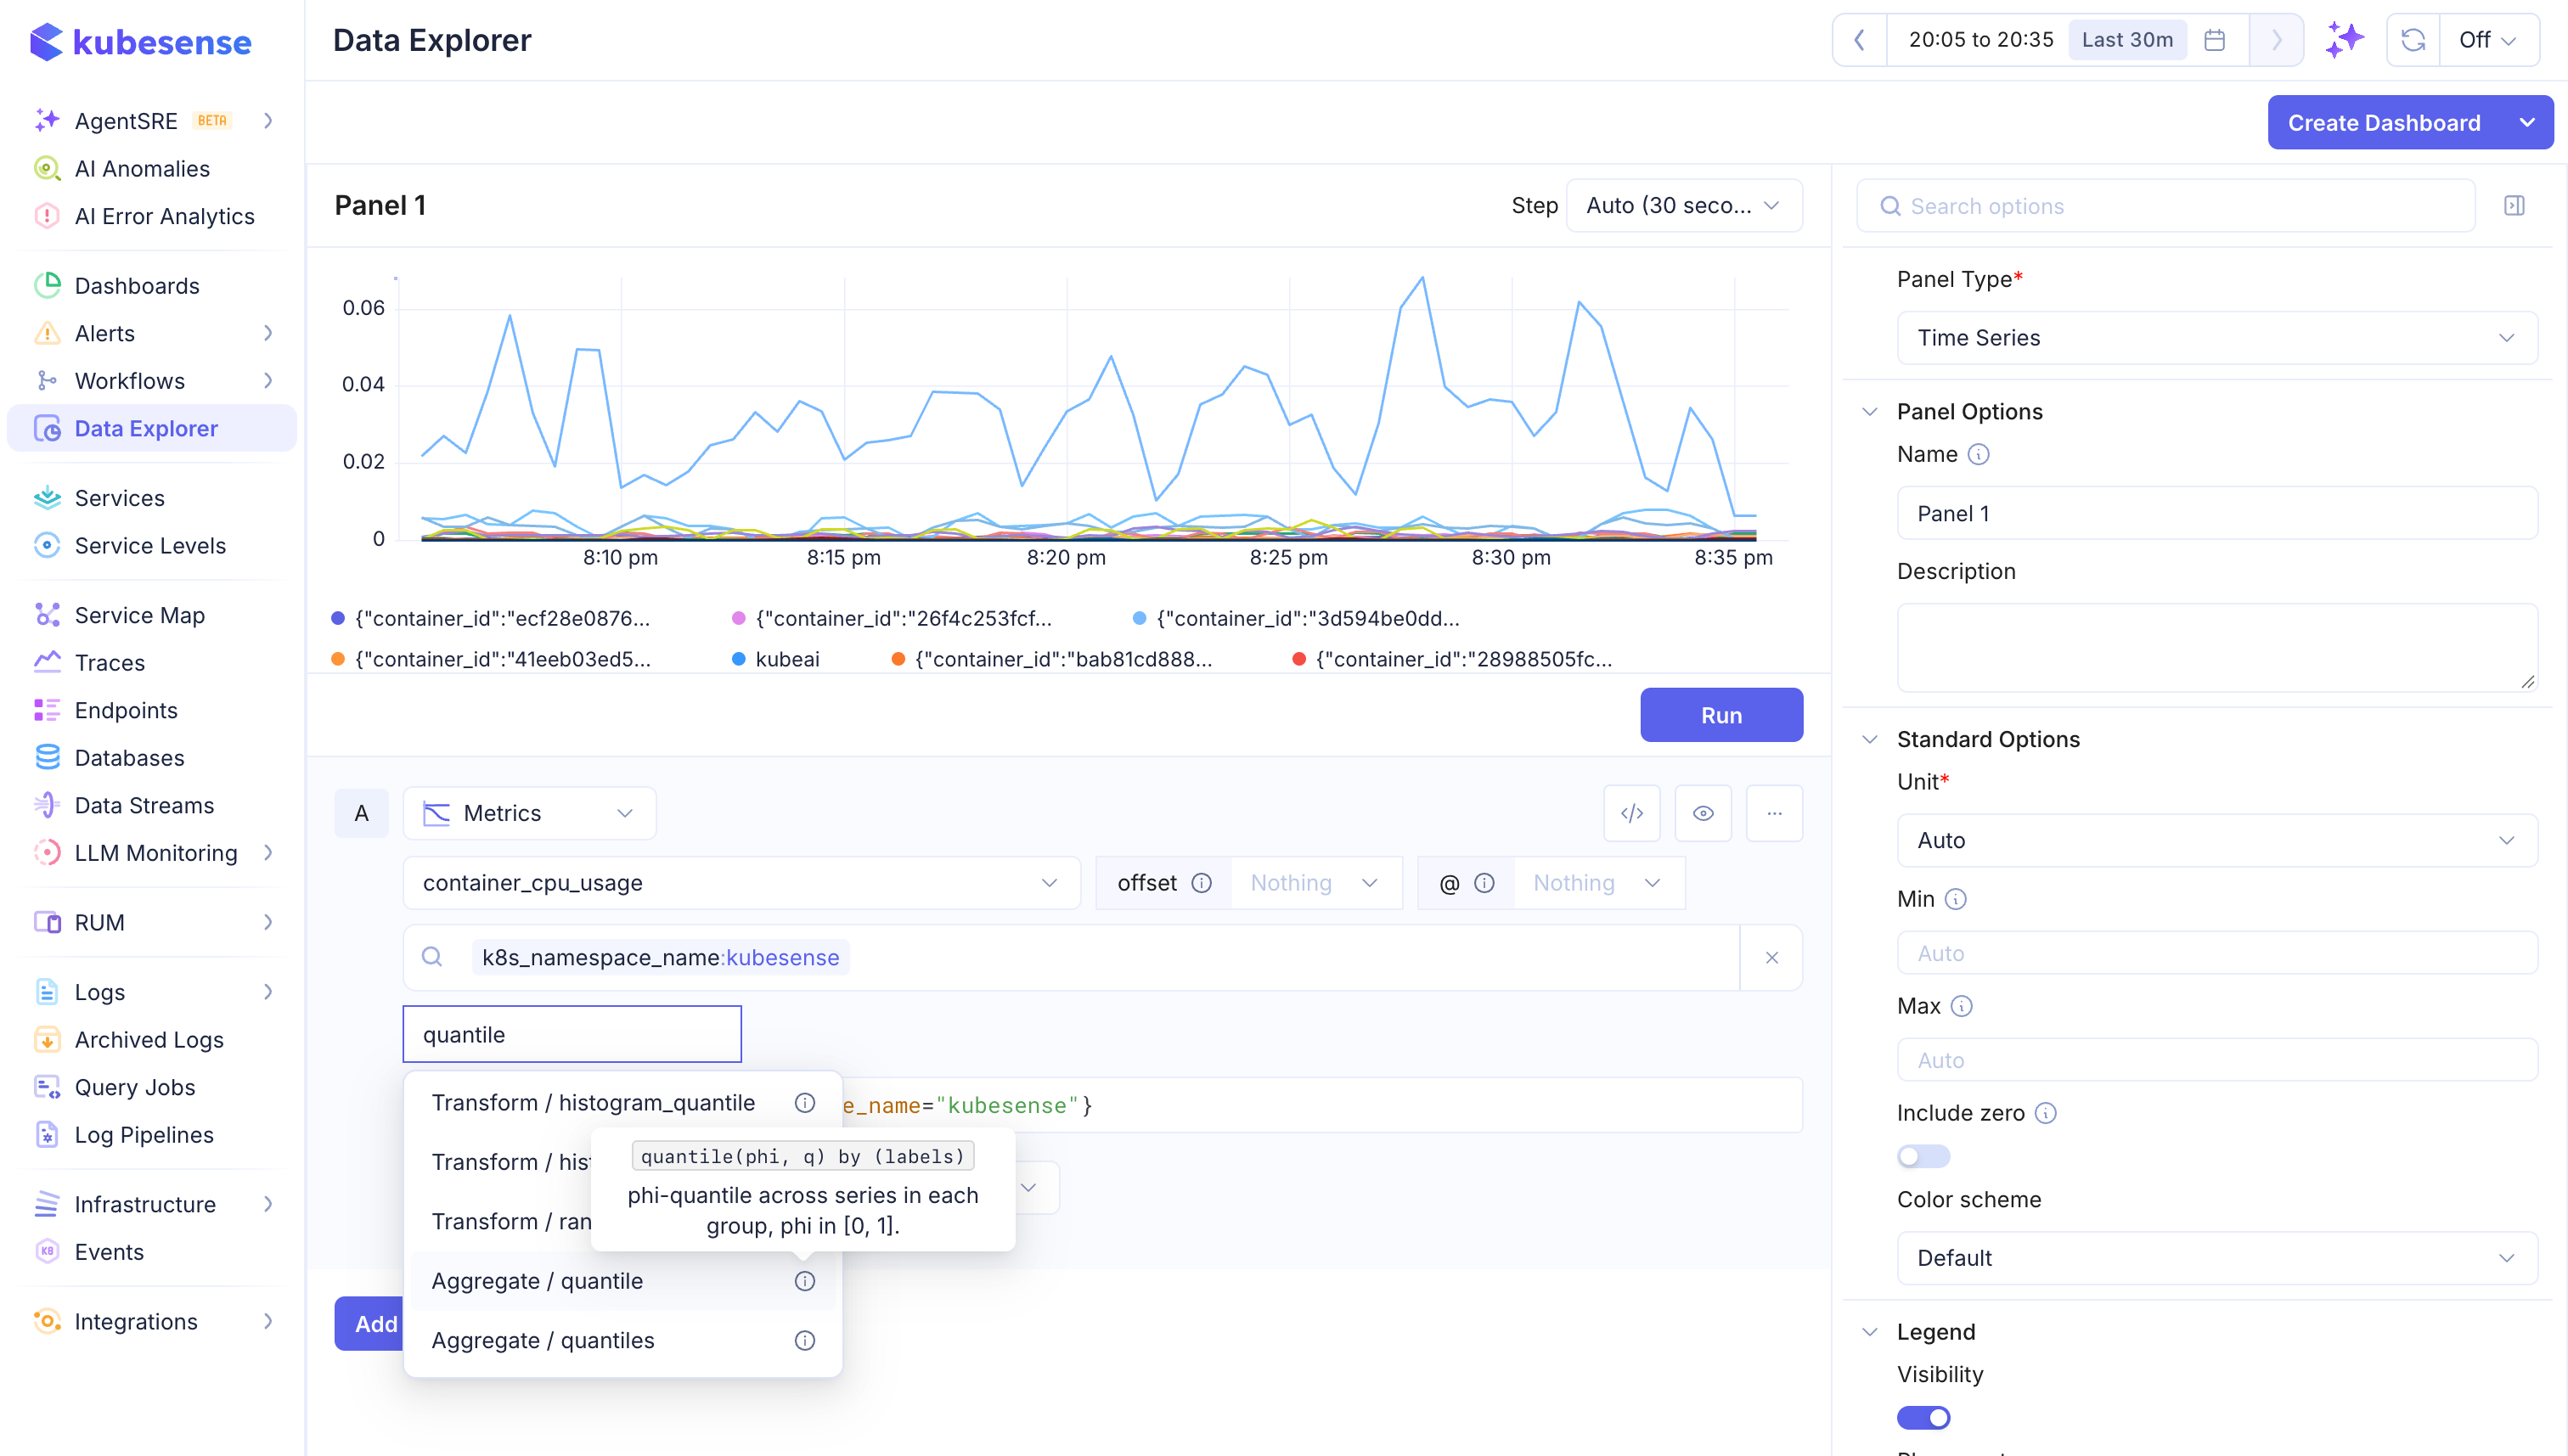Open the Step dropdown
The image size is (2568, 1456).
point(1683,206)
